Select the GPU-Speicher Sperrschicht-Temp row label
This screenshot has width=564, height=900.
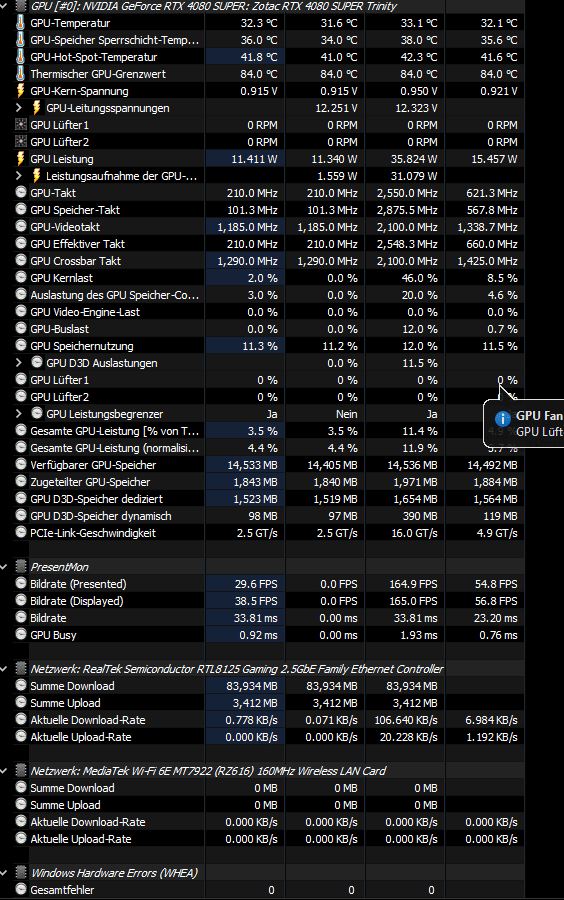(x=115, y=40)
